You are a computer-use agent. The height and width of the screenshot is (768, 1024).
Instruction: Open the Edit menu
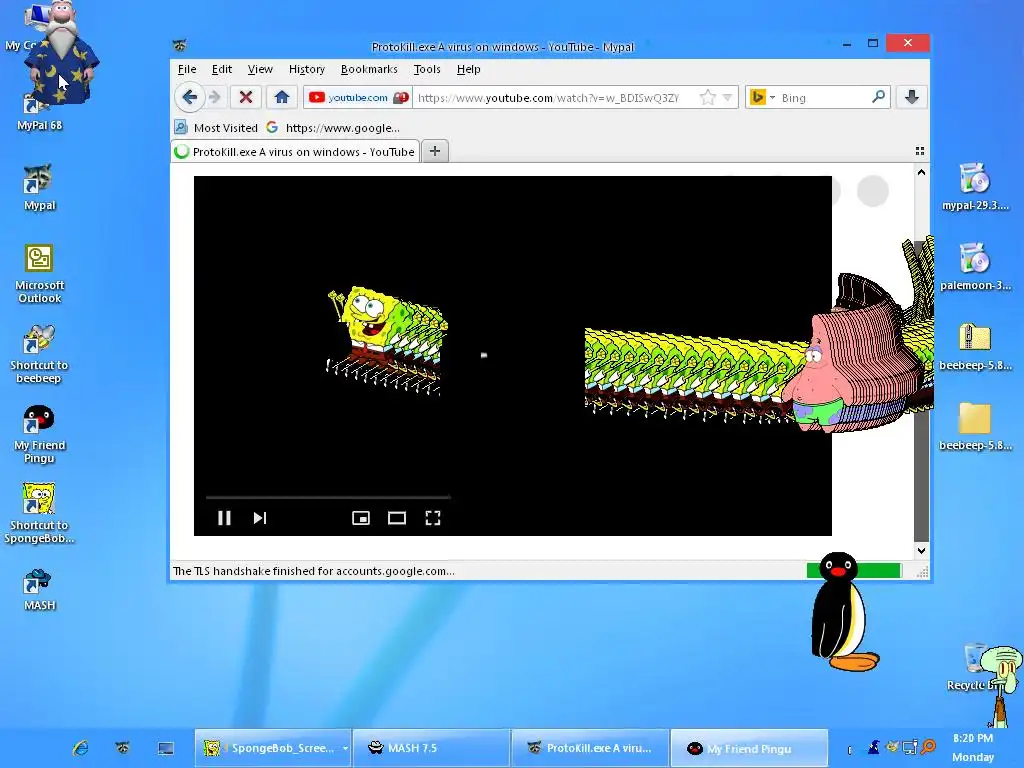pos(221,69)
